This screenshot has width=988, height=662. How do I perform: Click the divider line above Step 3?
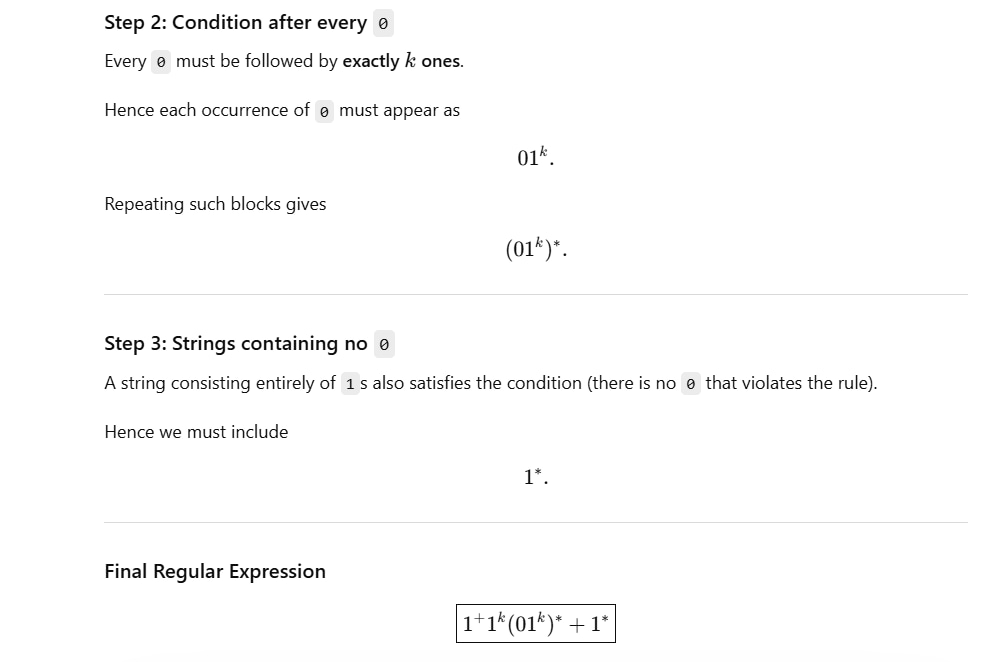point(536,294)
